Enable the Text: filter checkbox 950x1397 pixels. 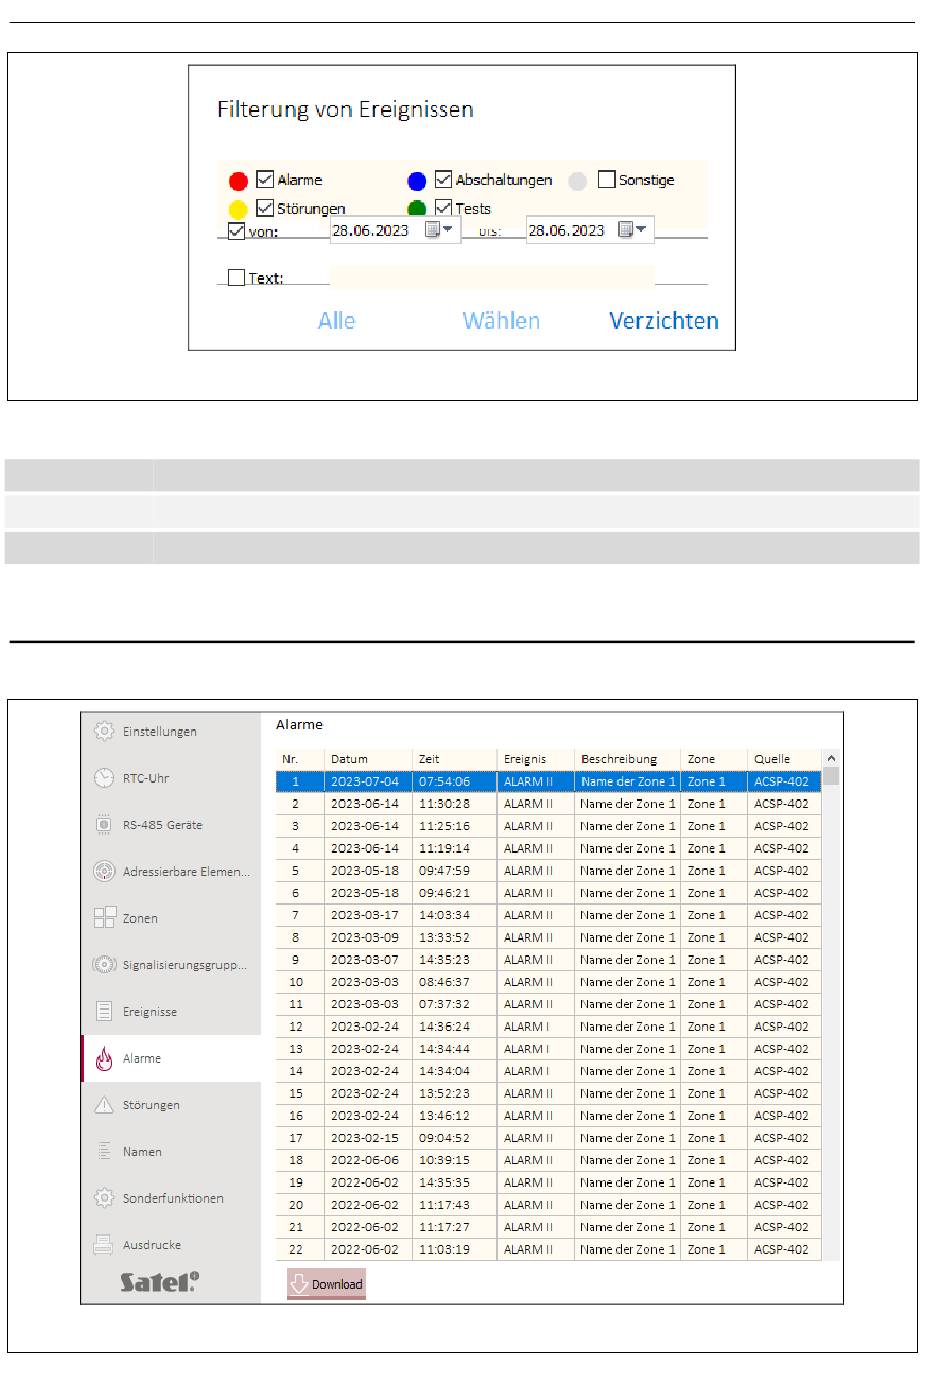click(x=236, y=278)
